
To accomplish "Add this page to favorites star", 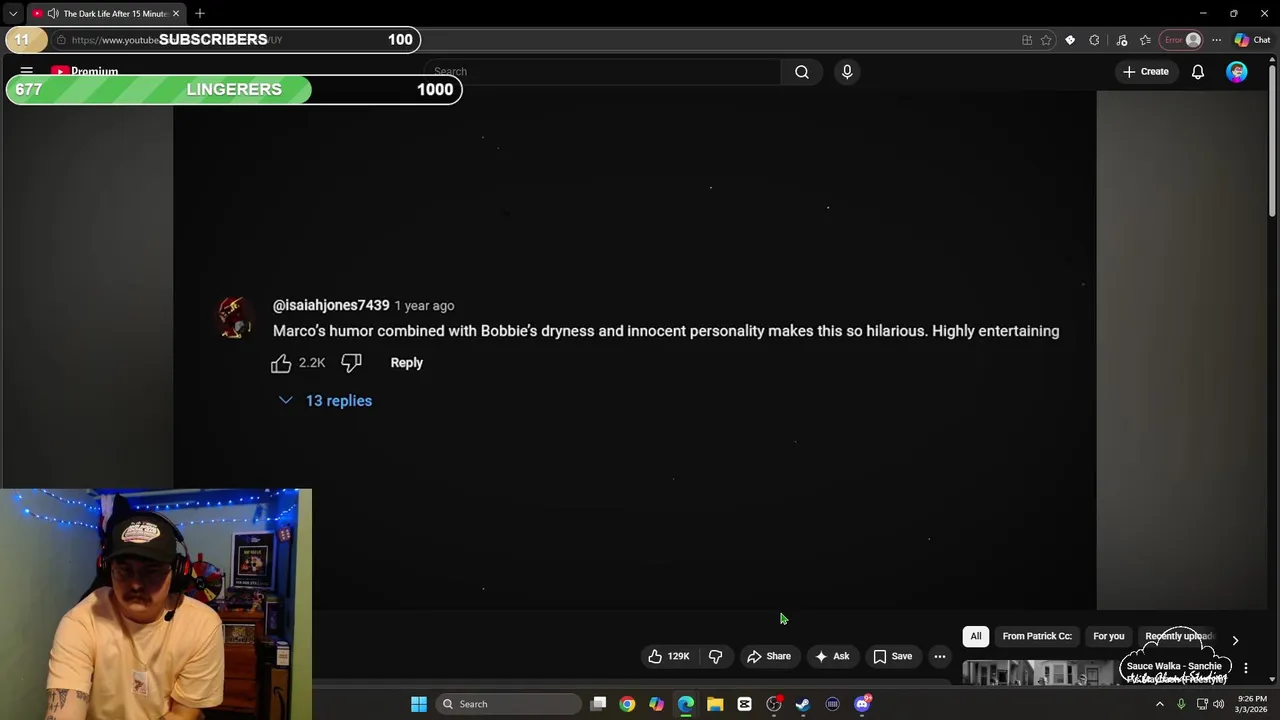I will pyautogui.click(x=1046, y=40).
